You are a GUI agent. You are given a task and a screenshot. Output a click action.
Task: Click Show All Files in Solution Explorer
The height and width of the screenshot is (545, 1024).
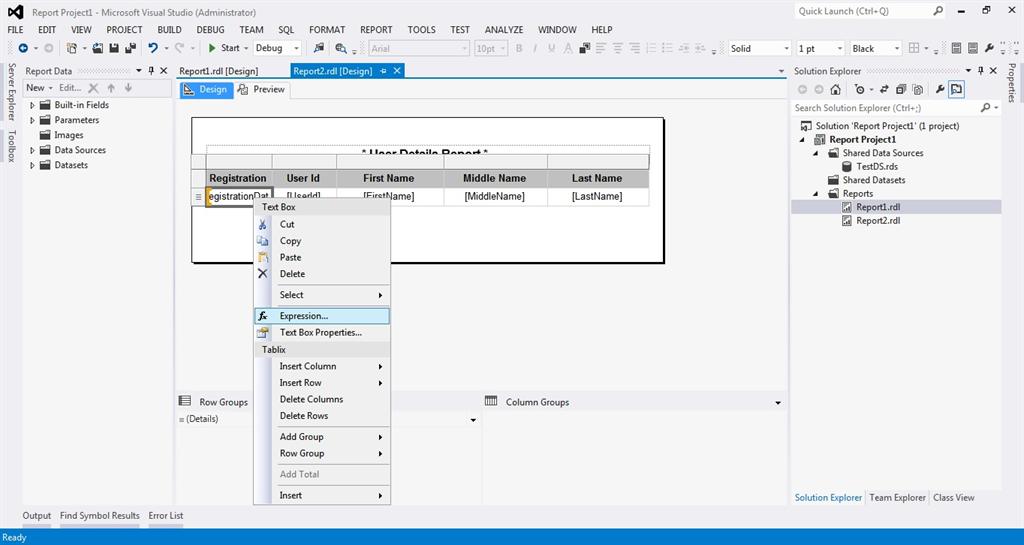pos(918,89)
